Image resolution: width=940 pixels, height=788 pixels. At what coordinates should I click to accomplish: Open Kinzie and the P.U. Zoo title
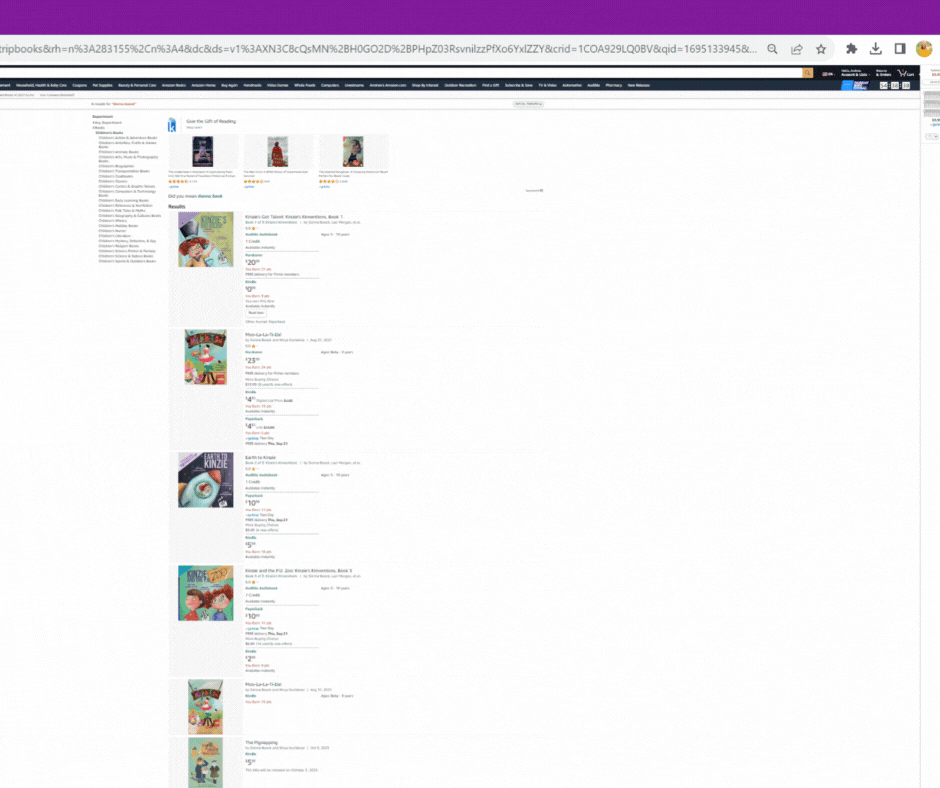tap(299, 571)
